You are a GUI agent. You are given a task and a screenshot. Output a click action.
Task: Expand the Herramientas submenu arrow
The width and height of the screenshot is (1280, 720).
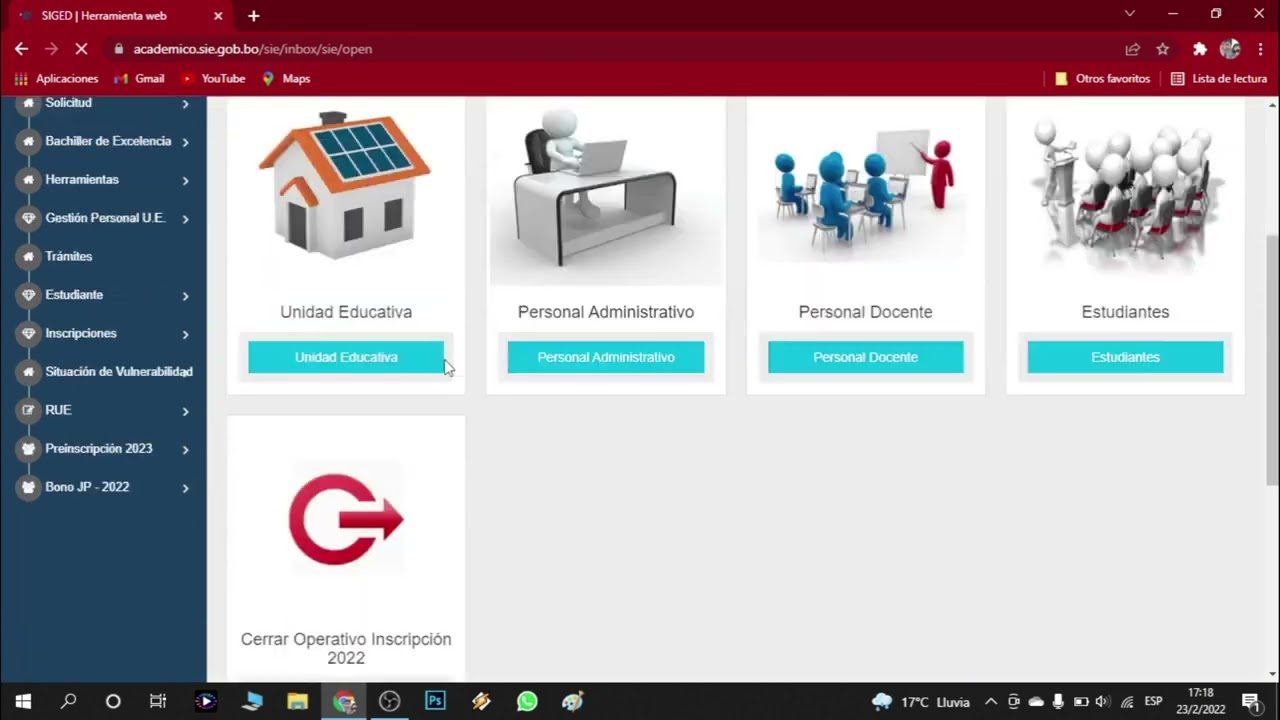click(x=185, y=181)
